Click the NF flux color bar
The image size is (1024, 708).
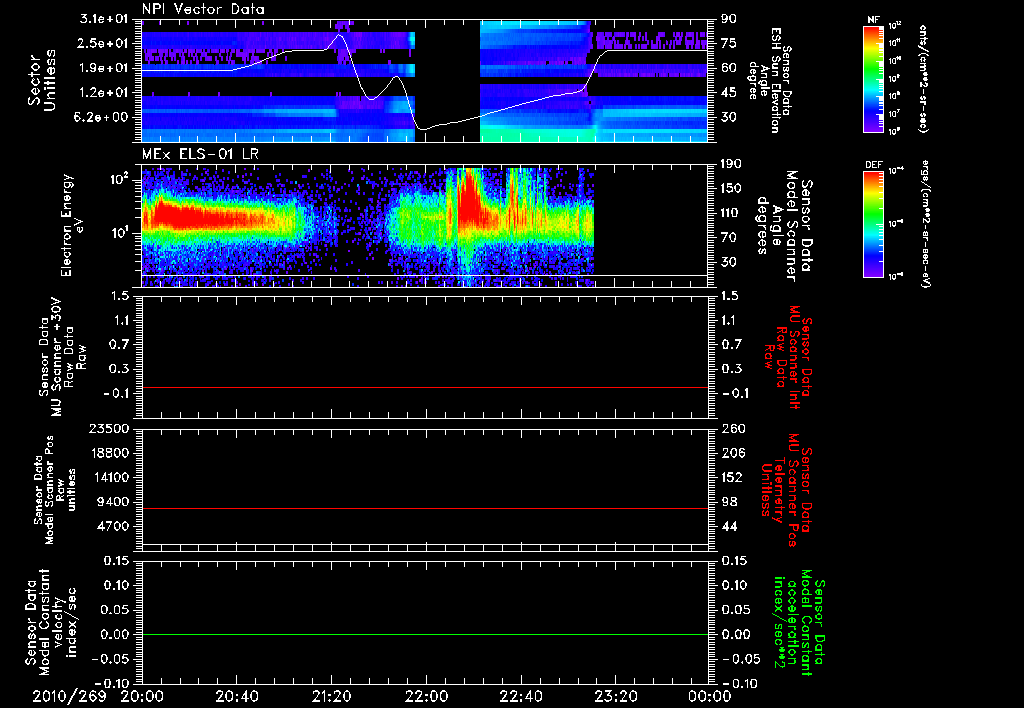(x=873, y=78)
